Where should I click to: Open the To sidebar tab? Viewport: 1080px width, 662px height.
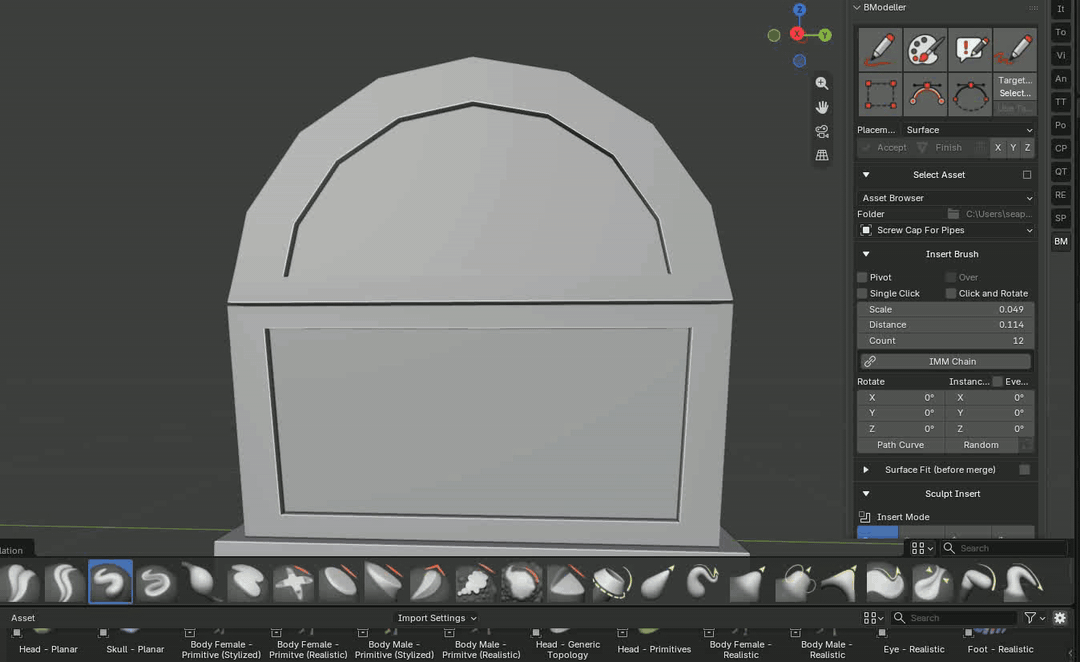click(x=1061, y=32)
